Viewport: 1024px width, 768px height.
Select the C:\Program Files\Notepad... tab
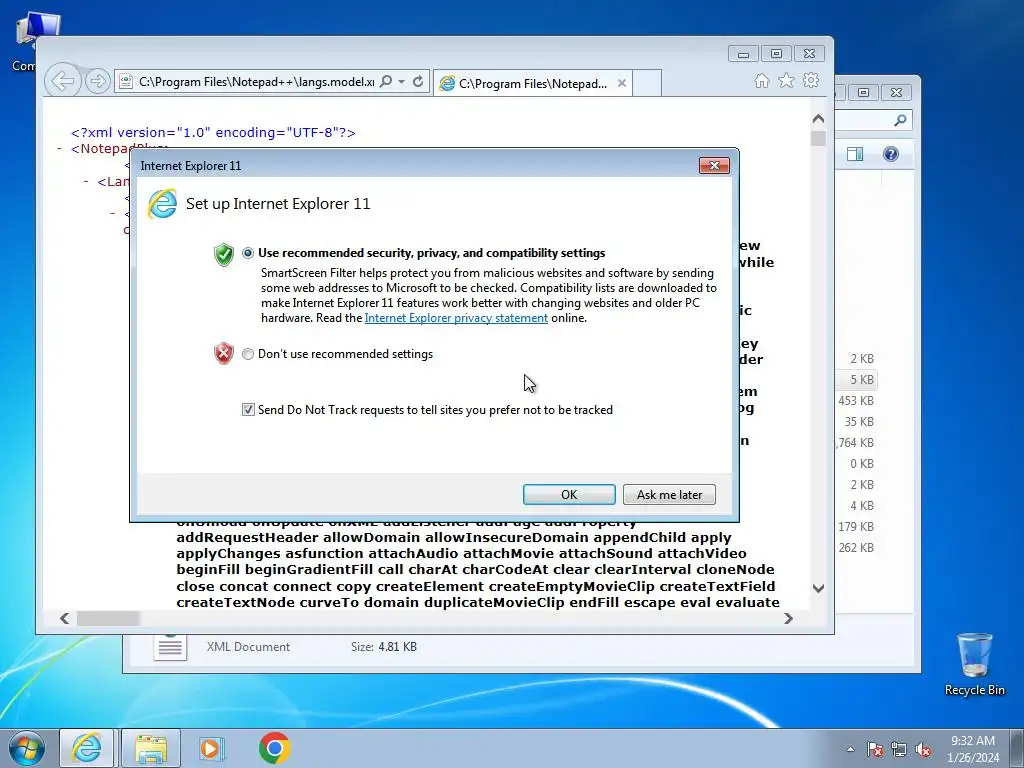click(x=533, y=83)
